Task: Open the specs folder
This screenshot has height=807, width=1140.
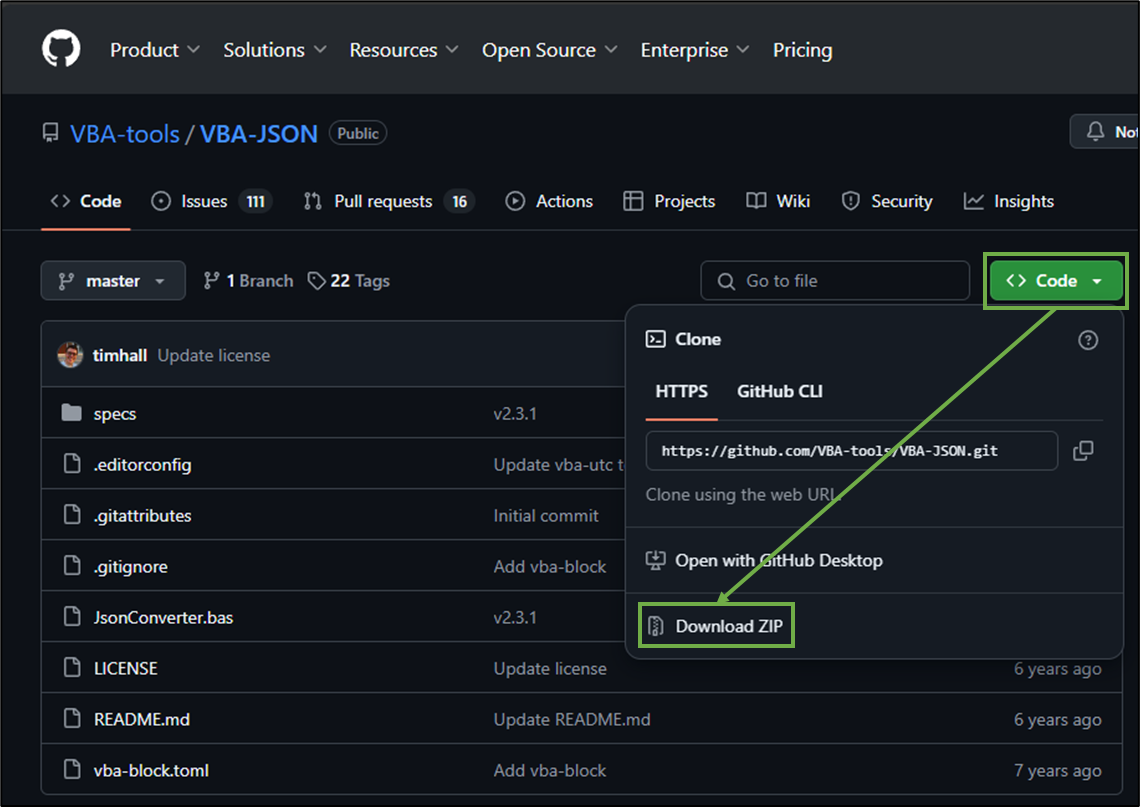Action: (115, 414)
